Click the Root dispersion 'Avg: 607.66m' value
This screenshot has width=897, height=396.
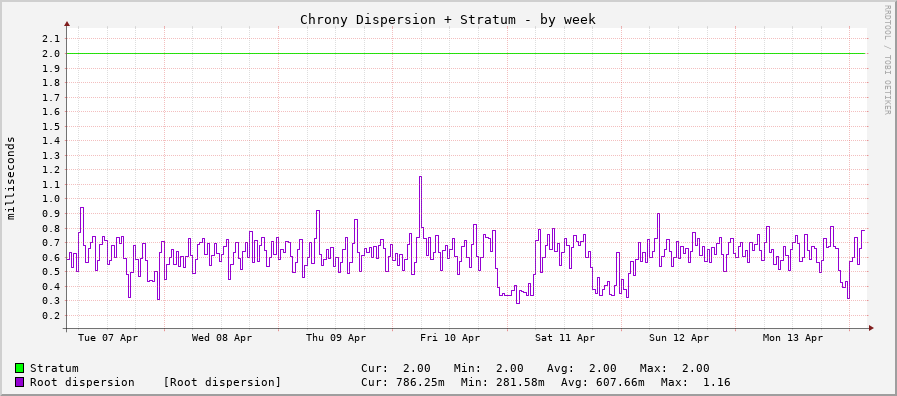(x=602, y=382)
